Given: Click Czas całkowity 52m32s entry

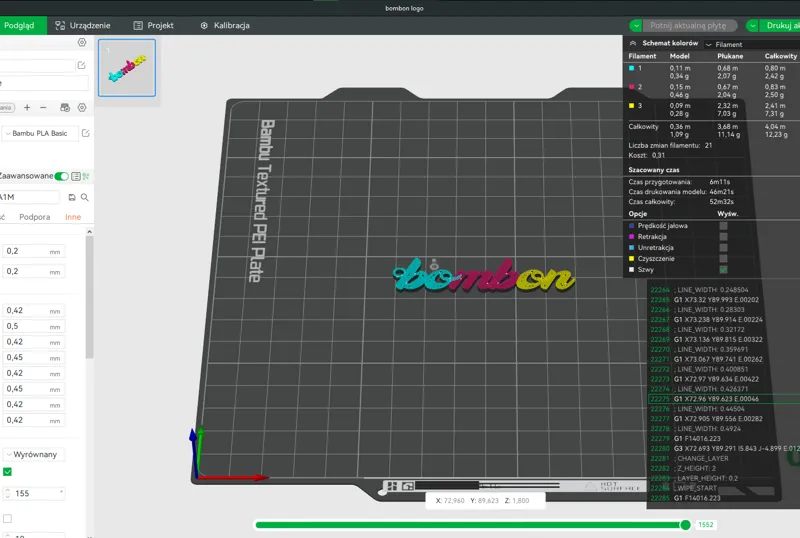Looking at the screenshot, I should (681, 202).
